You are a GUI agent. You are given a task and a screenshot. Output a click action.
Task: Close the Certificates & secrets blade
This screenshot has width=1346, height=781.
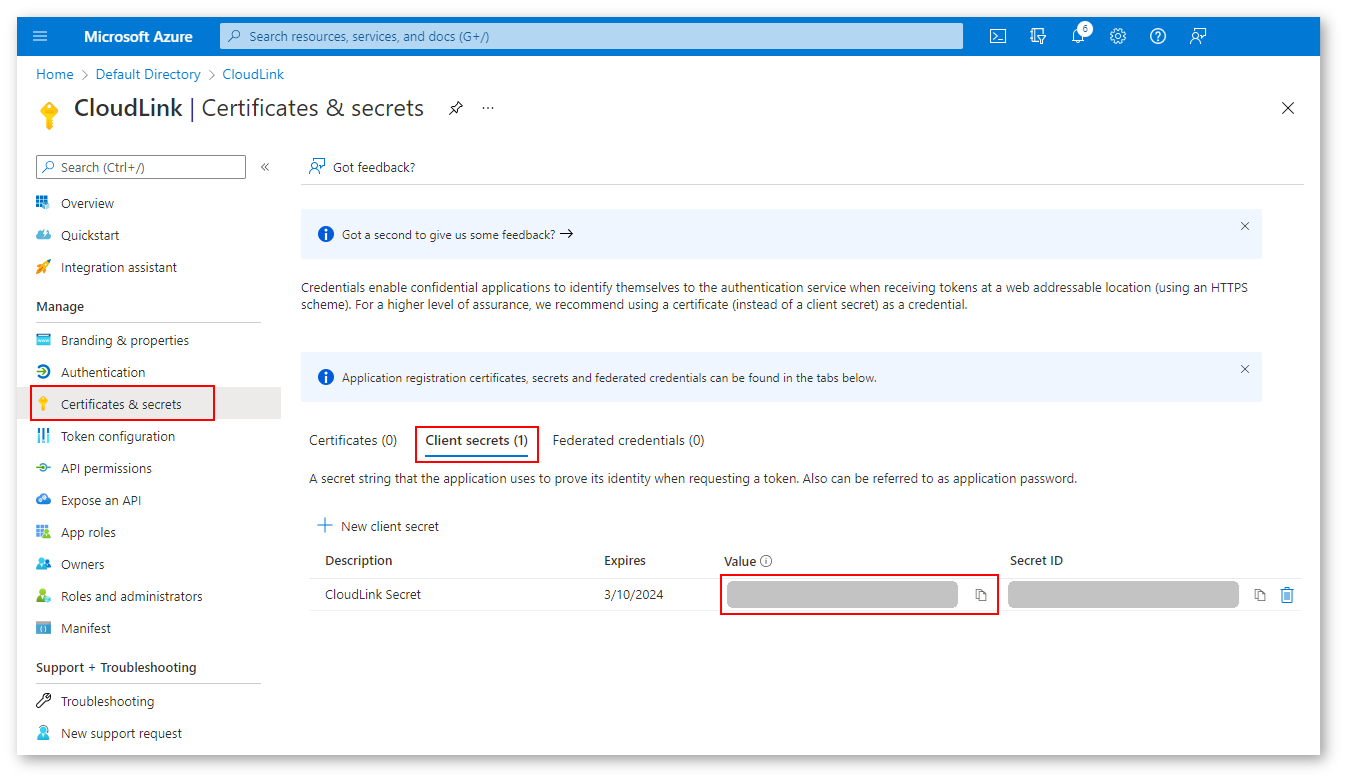1288,108
